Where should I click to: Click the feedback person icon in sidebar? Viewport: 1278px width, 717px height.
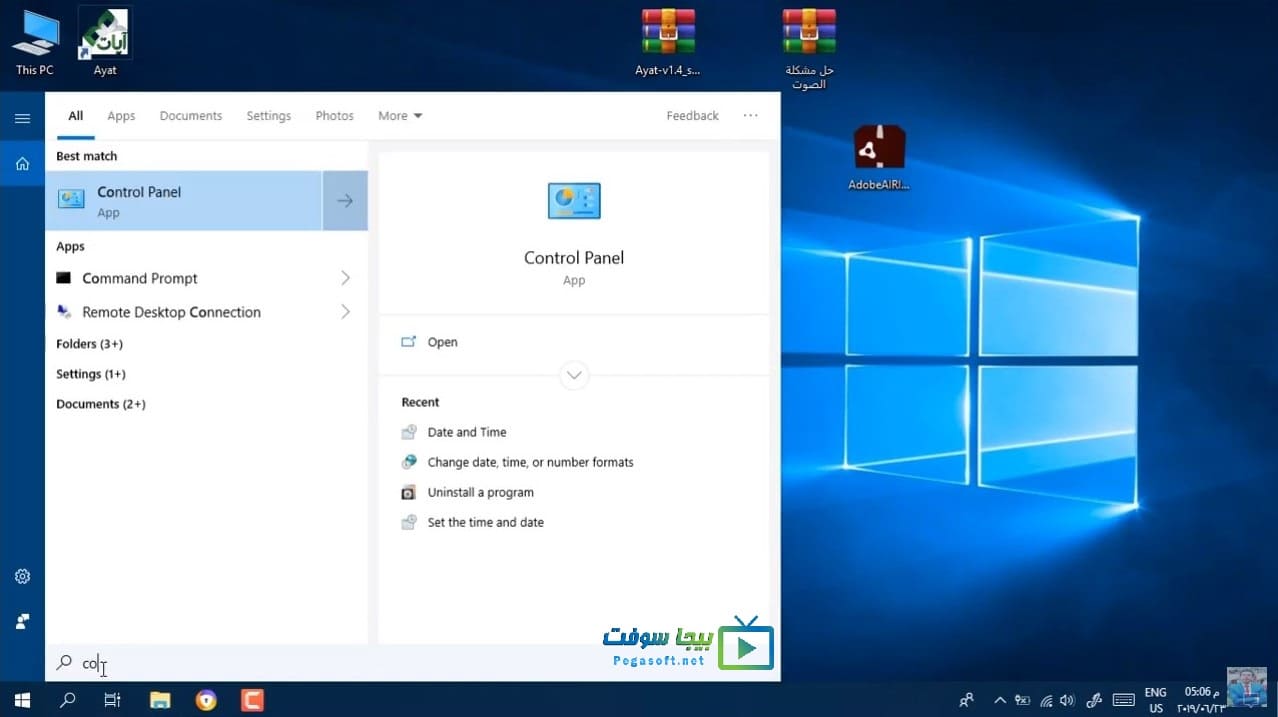tap(22, 621)
